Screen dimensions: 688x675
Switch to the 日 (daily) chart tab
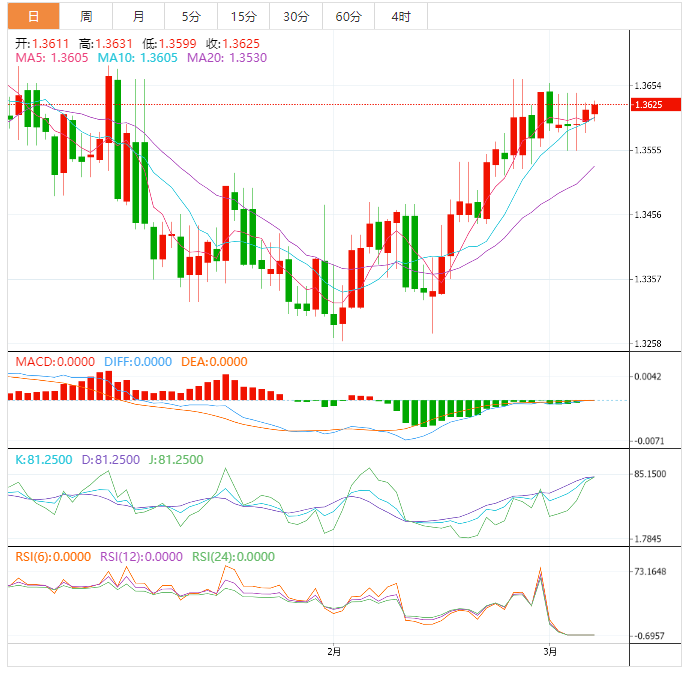pyautogui.click(x=33, y=16)
